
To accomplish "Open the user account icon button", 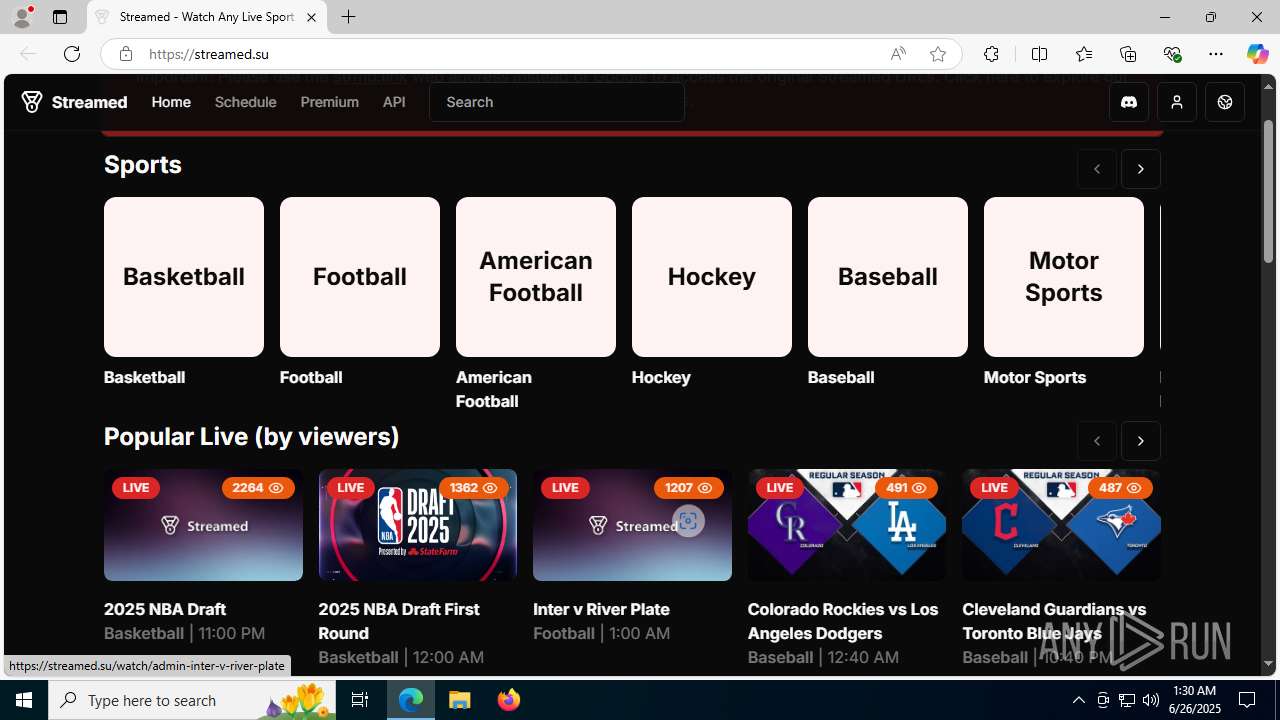I will click(1177, 102).
